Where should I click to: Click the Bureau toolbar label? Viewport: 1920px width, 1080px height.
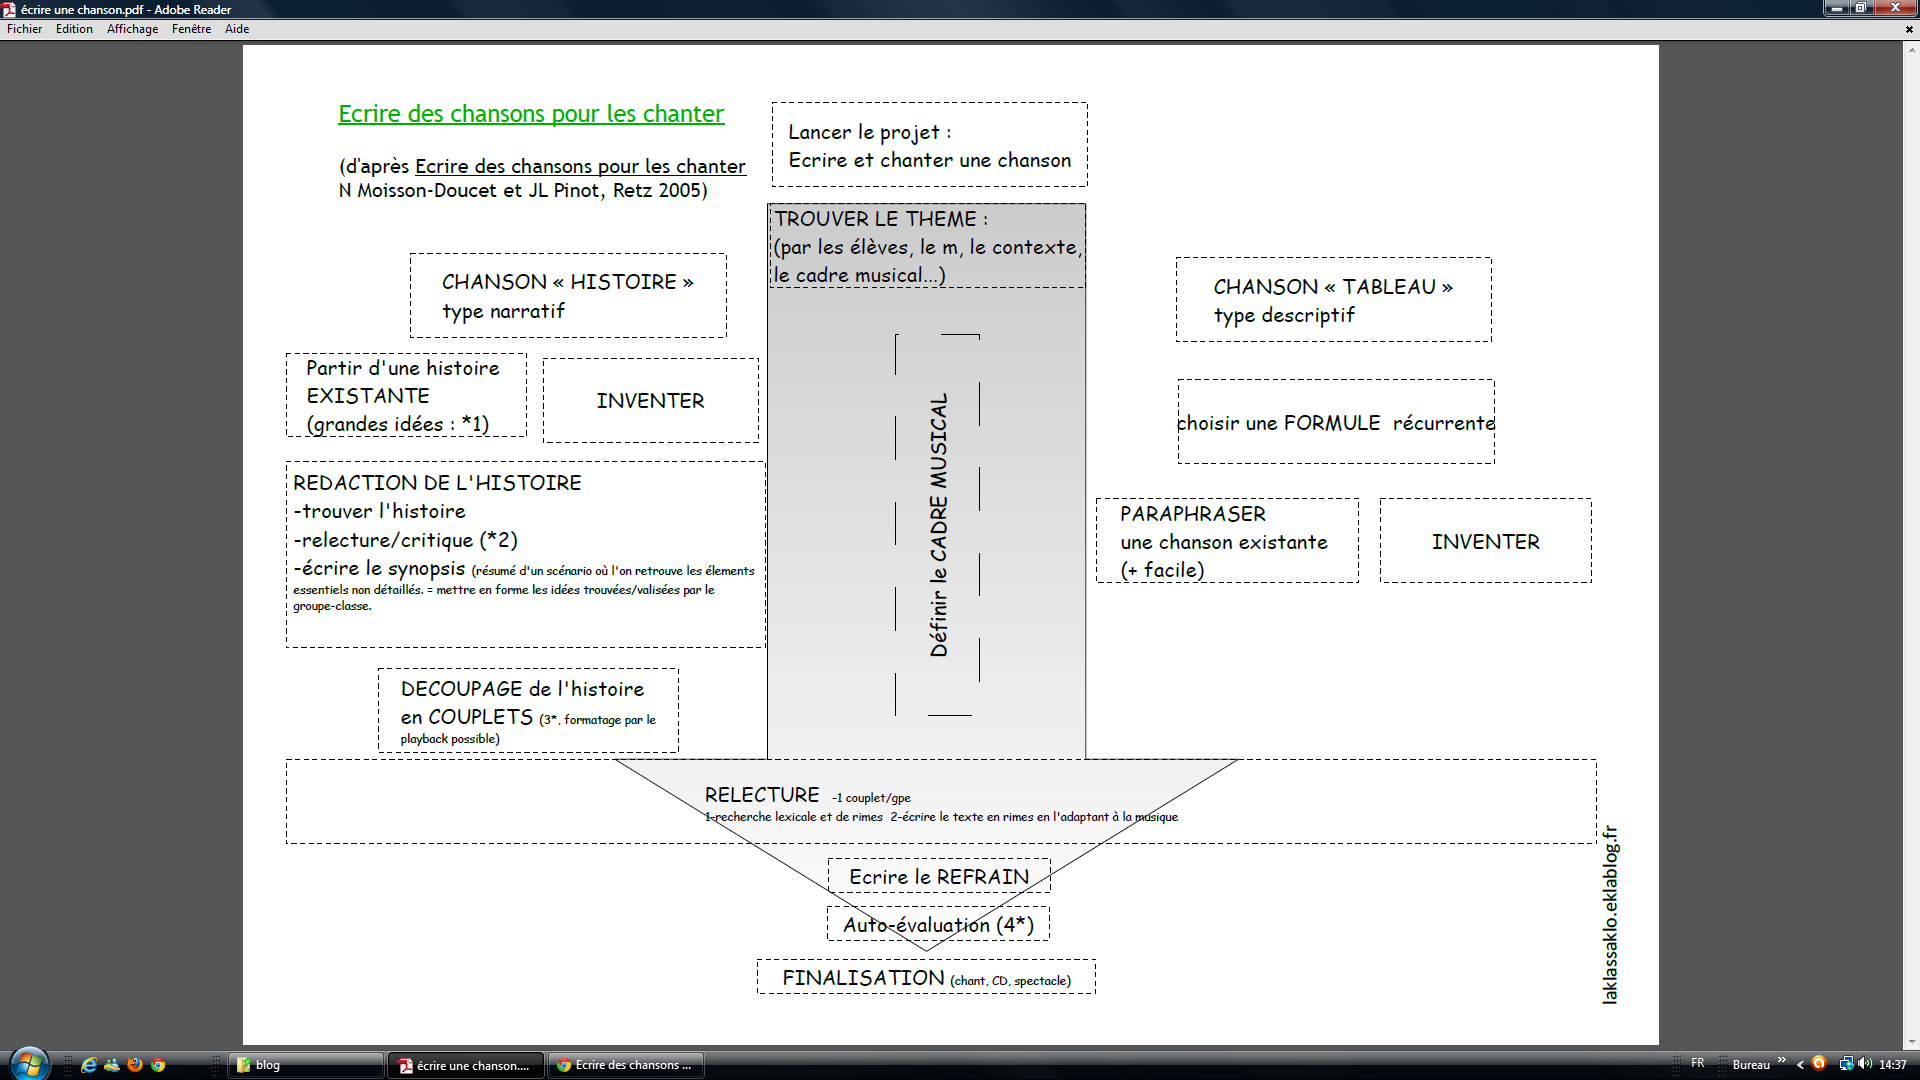(x=1751, y=1065)
